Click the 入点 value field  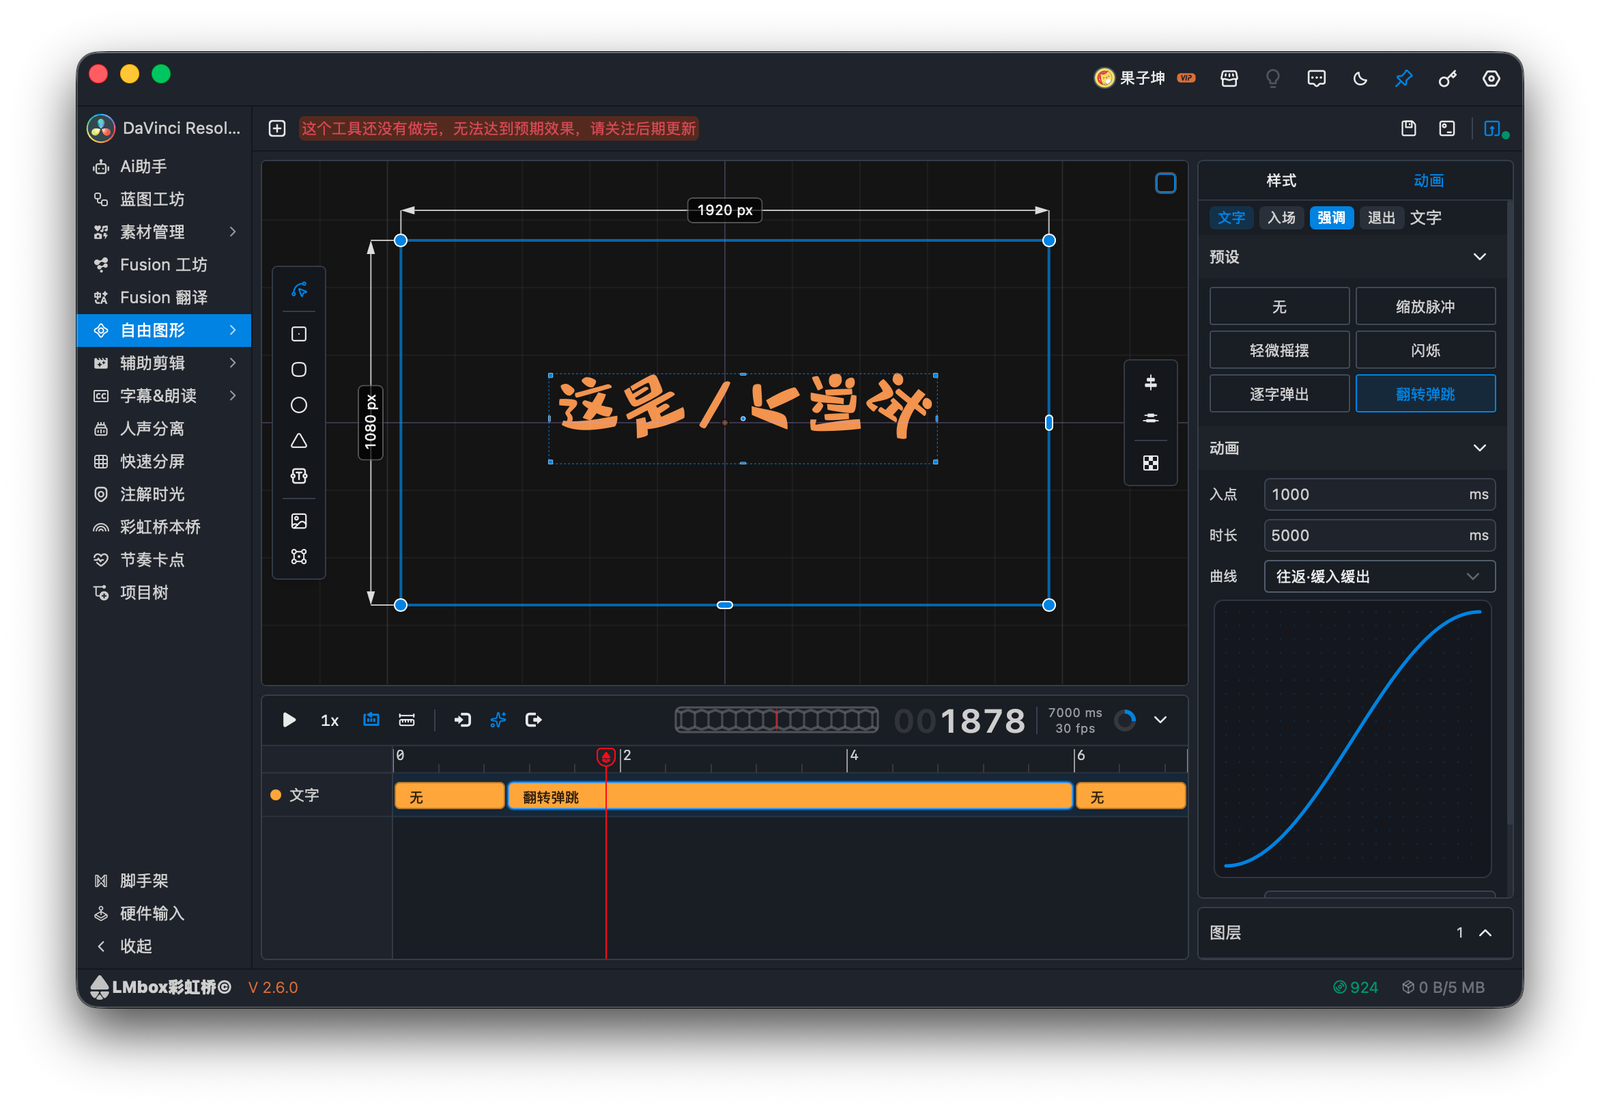(1379, 494)
